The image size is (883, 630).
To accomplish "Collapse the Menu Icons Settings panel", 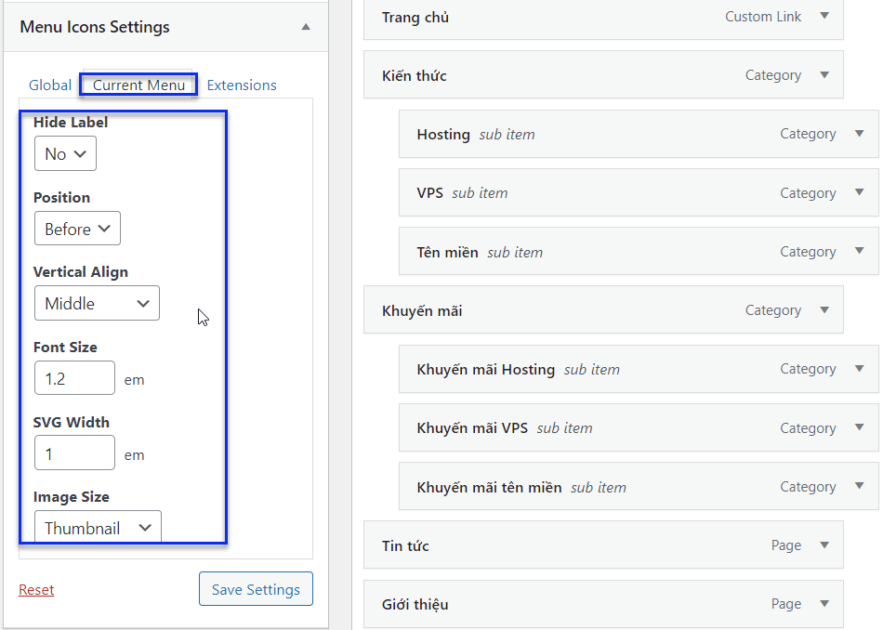I will click(x=308, y=27).
